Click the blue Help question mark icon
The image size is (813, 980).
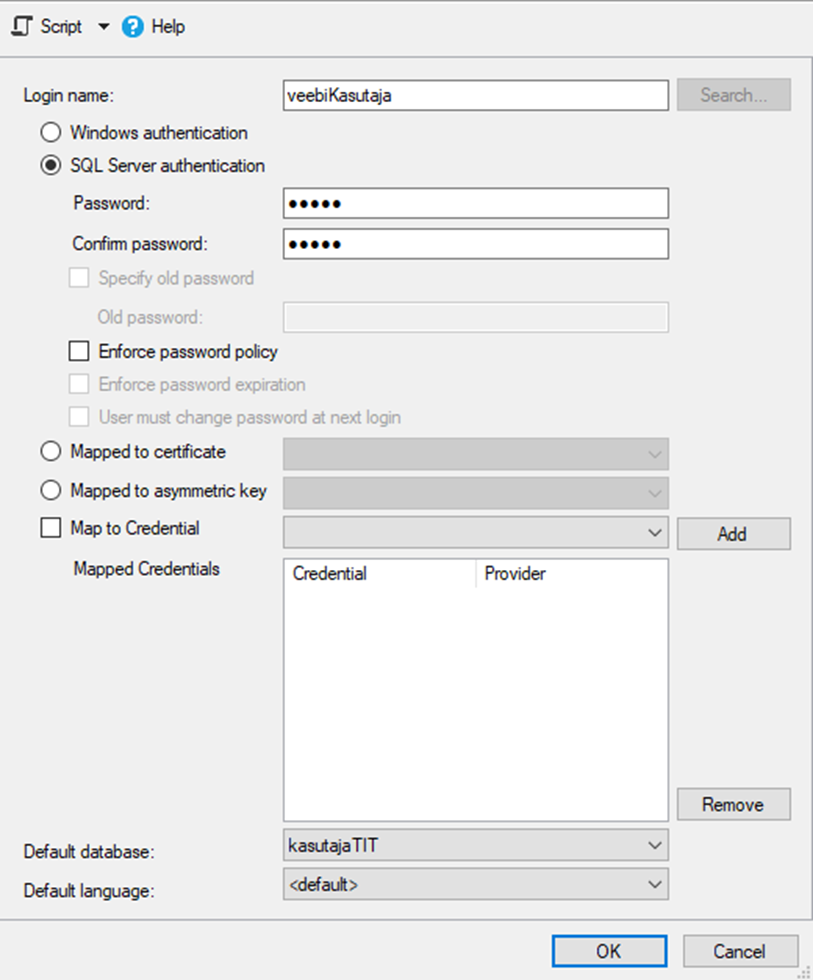133,27
